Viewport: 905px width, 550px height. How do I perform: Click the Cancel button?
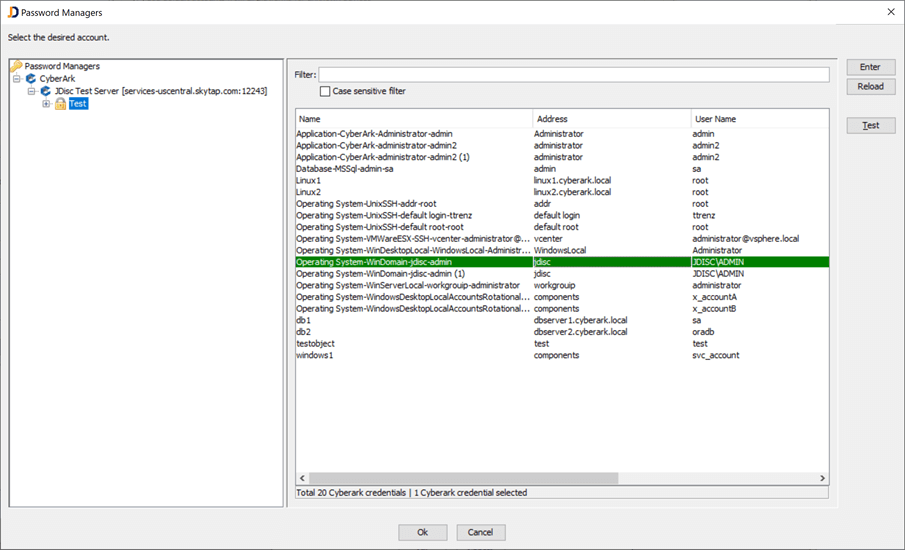coord(480,532)
